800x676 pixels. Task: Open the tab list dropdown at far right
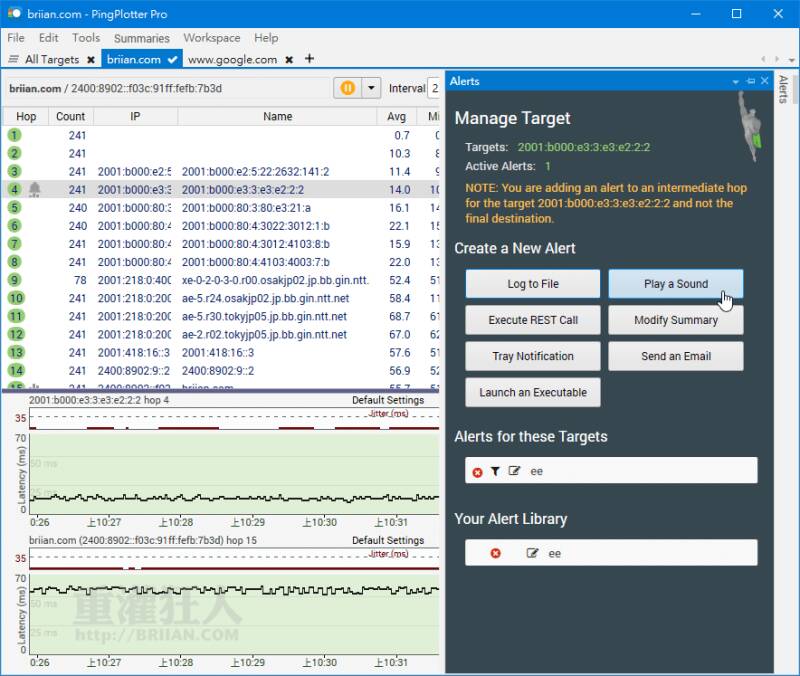click(791, 60)
